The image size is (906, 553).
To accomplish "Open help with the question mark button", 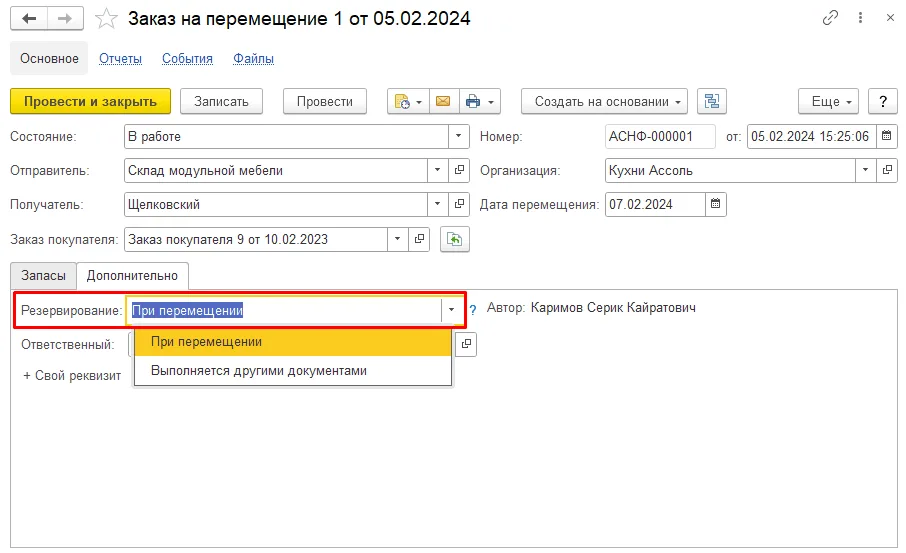I will tap(882, 102).
